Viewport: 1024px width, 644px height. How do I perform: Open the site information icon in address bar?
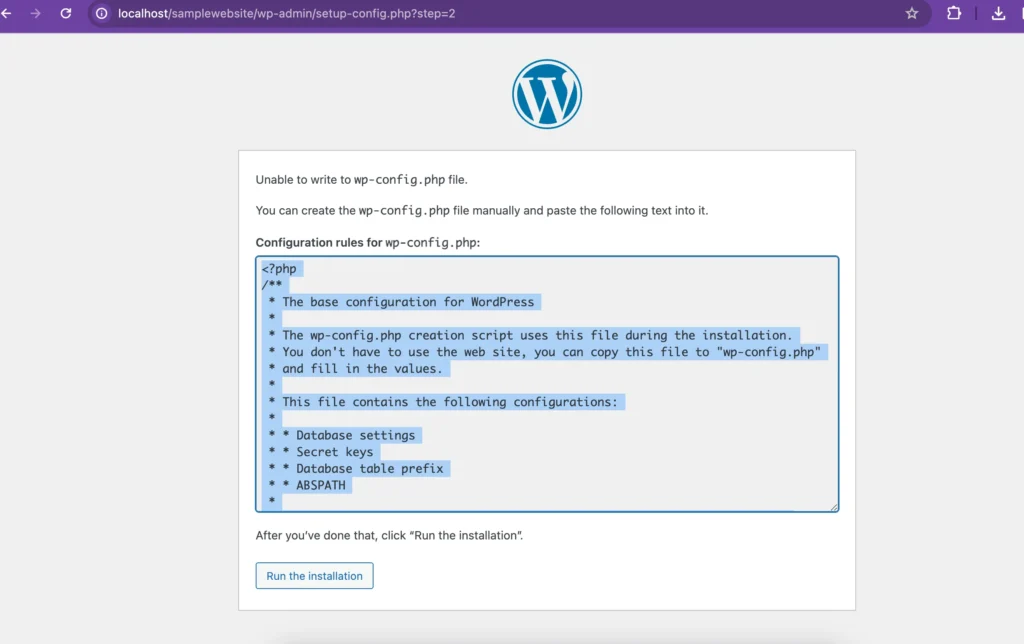102,13
